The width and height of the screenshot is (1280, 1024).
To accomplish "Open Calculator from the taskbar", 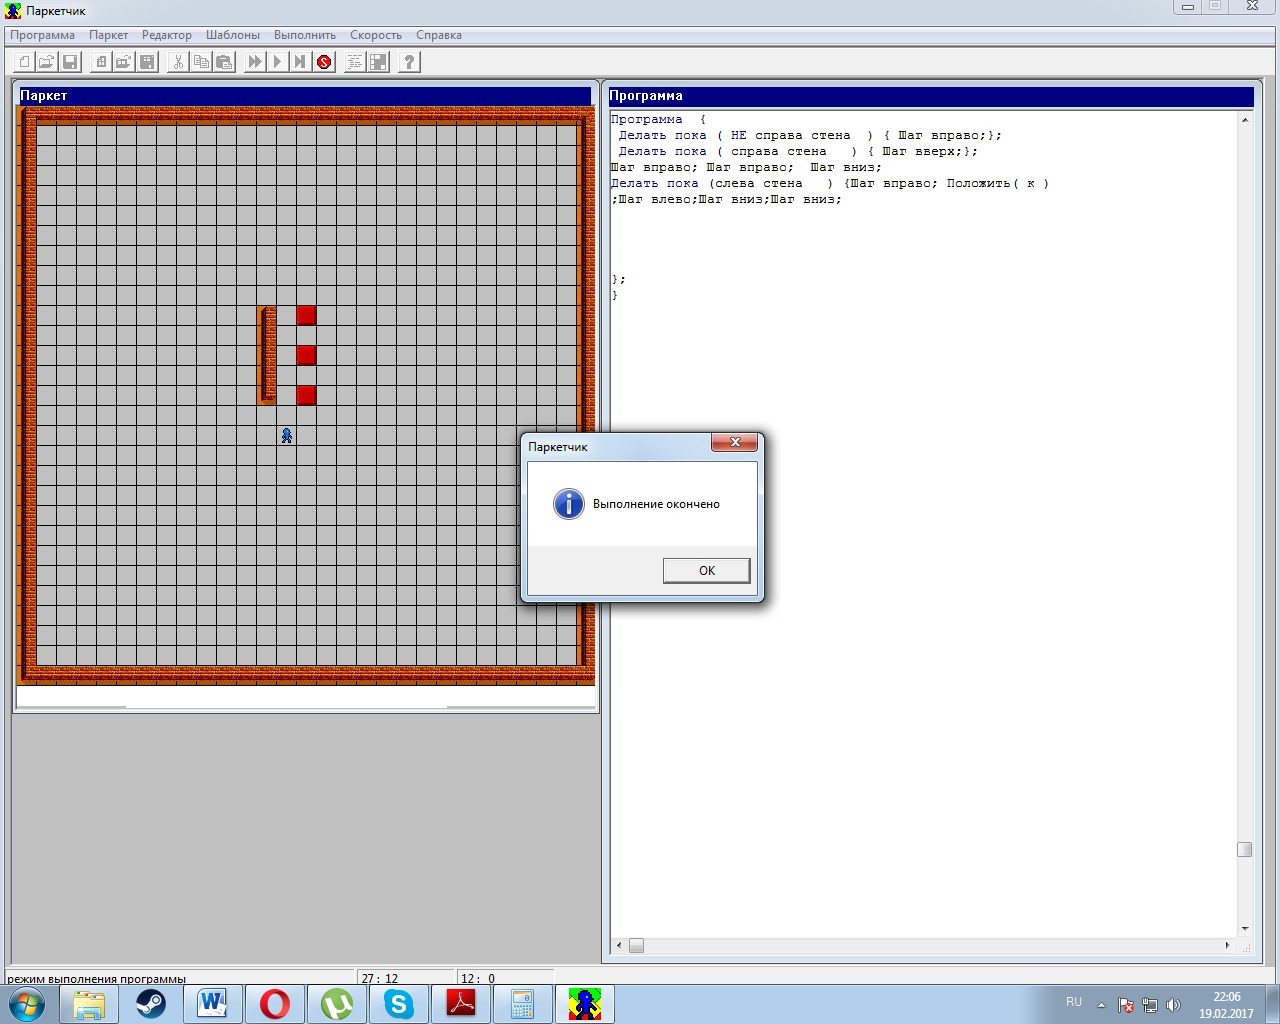I will pyautogui.click(x=523, y=1004).
